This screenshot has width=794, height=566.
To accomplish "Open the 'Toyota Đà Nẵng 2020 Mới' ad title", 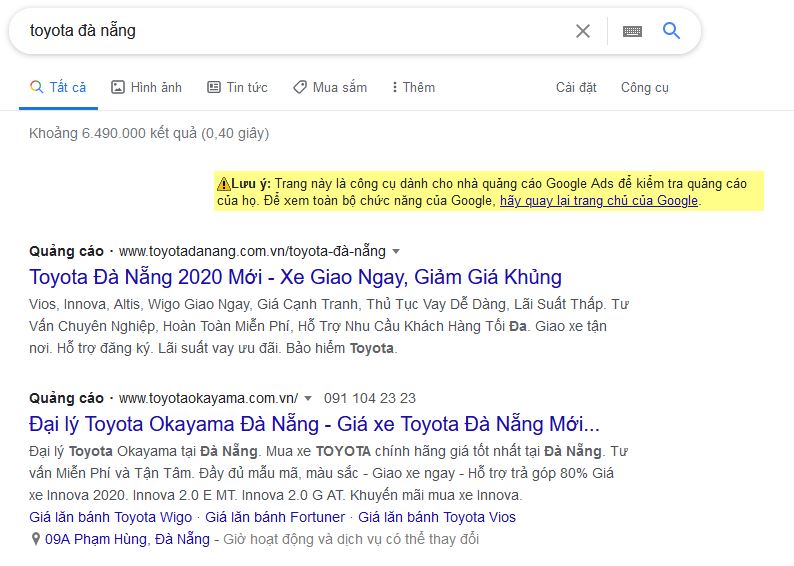I will 295,277.
